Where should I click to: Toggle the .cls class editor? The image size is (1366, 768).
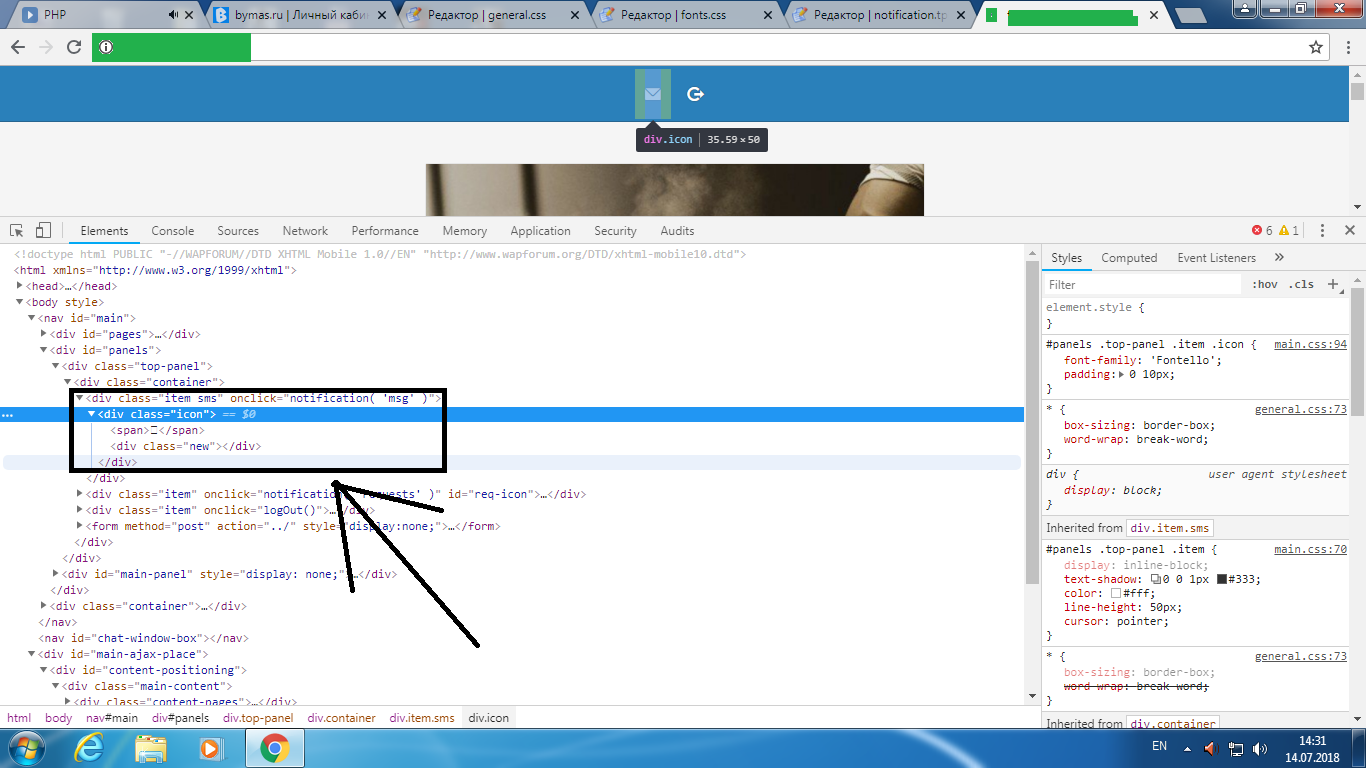(x=1301, y=285)
